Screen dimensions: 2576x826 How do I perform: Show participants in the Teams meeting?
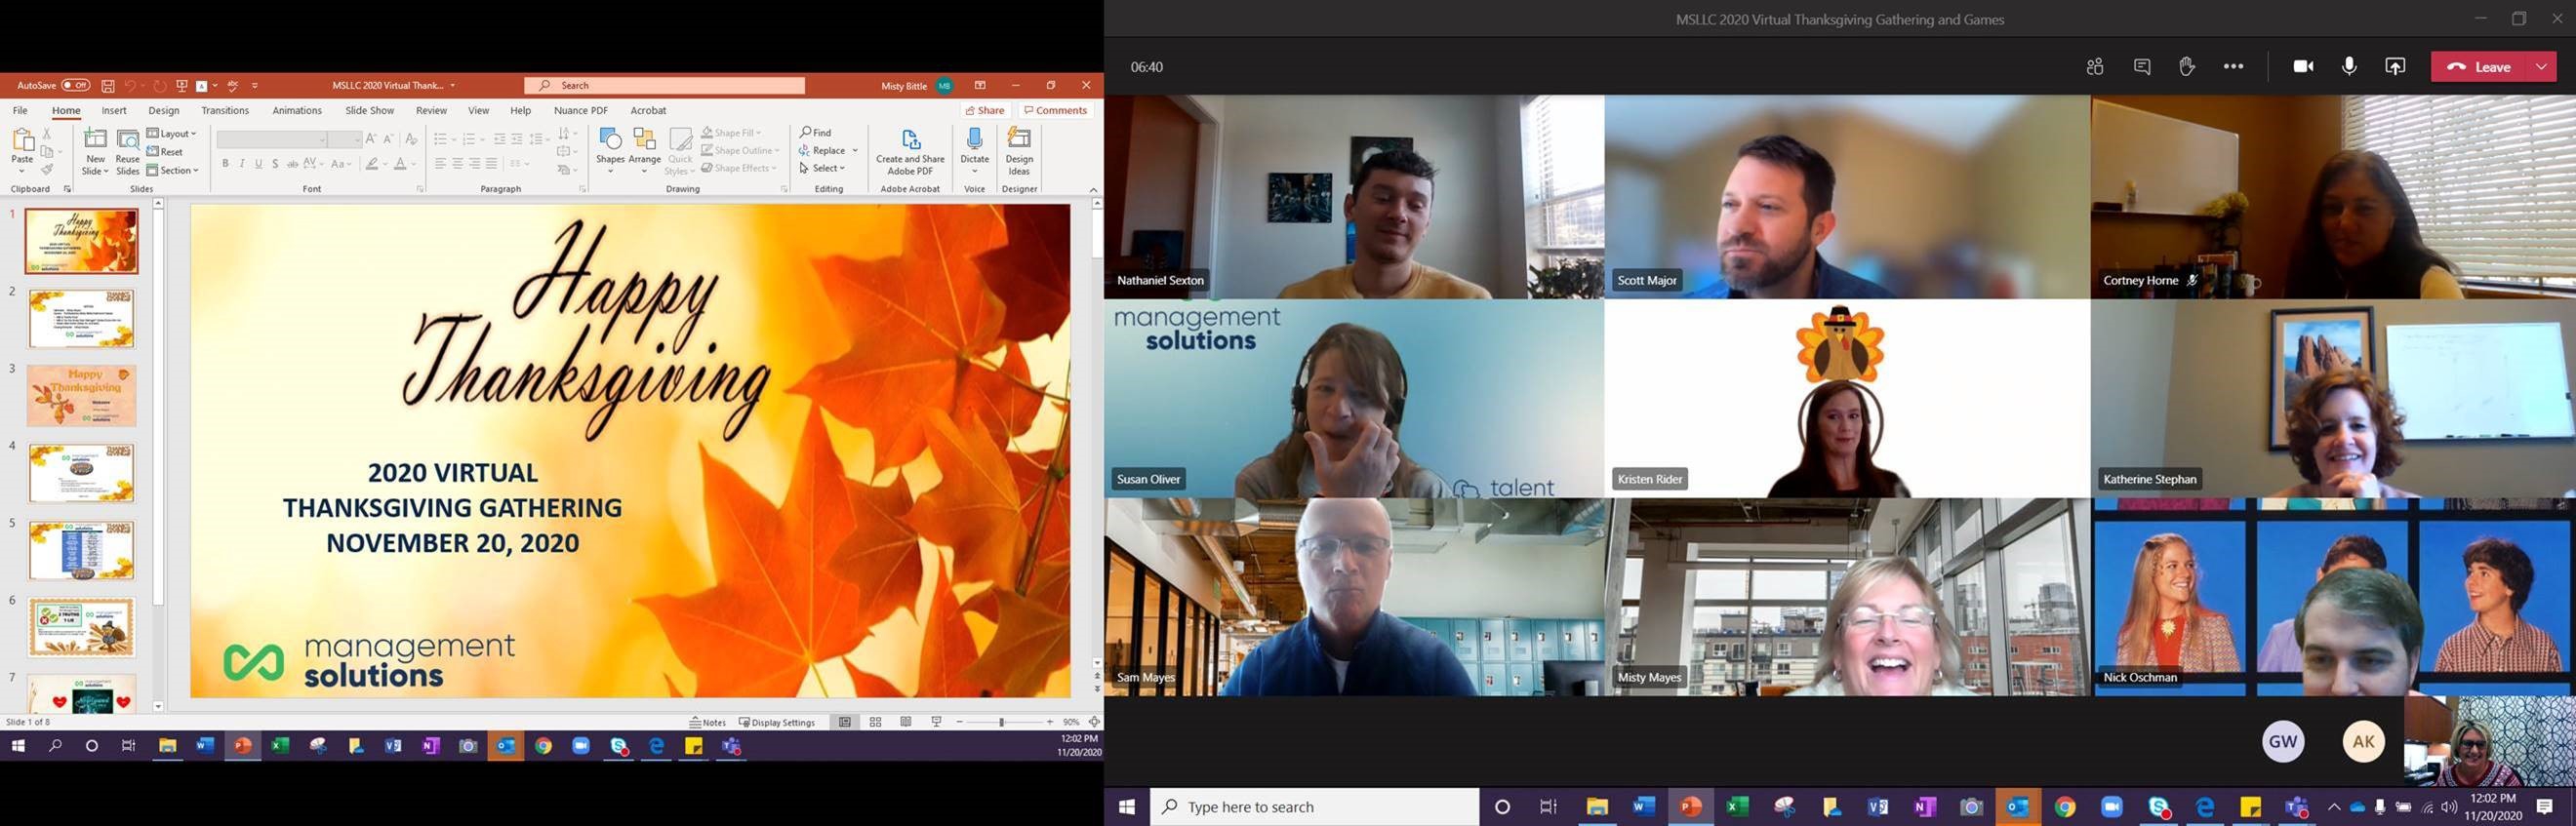coord(2095,67)
